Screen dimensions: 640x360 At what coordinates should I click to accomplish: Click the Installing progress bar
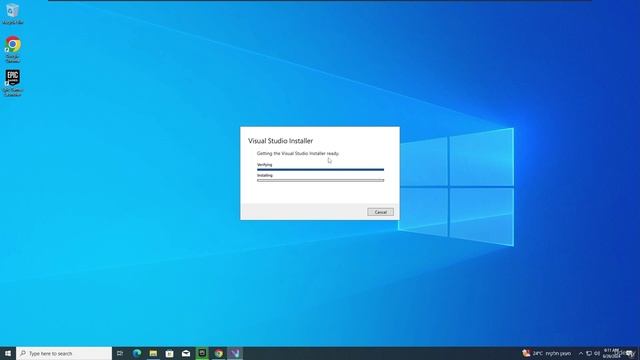(320, 180)
